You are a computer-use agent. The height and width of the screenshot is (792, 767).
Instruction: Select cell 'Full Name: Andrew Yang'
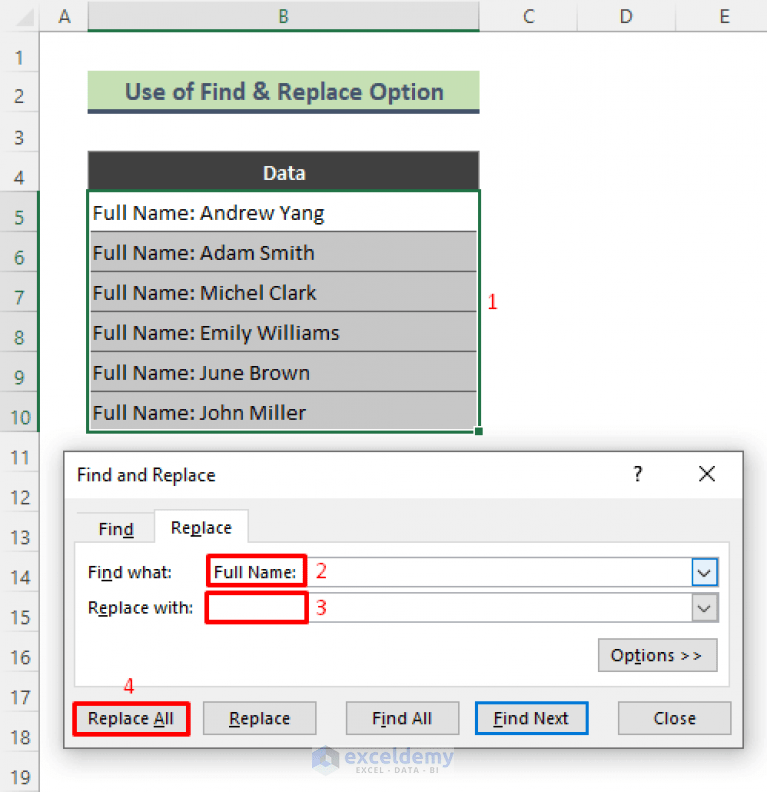click(x=283, y=212)
